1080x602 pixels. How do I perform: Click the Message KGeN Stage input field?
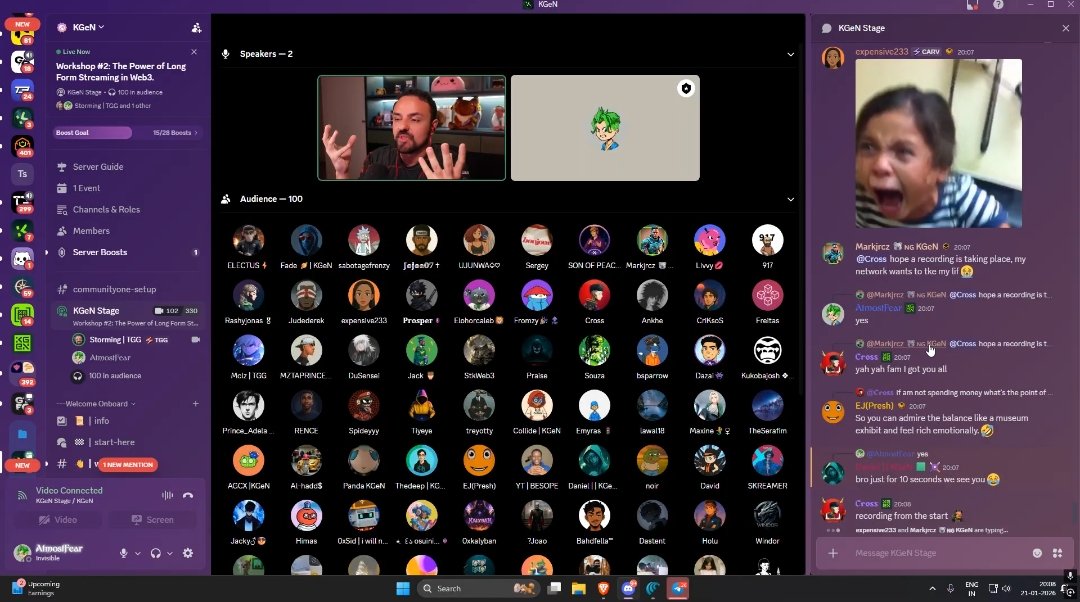(x=940, y=553)
